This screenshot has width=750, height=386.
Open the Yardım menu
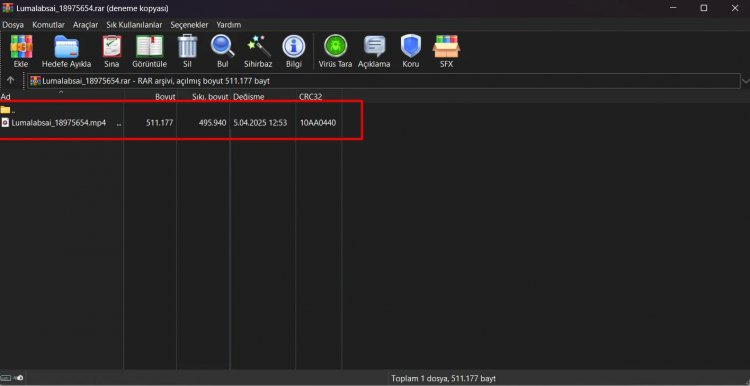pos(229,25)
